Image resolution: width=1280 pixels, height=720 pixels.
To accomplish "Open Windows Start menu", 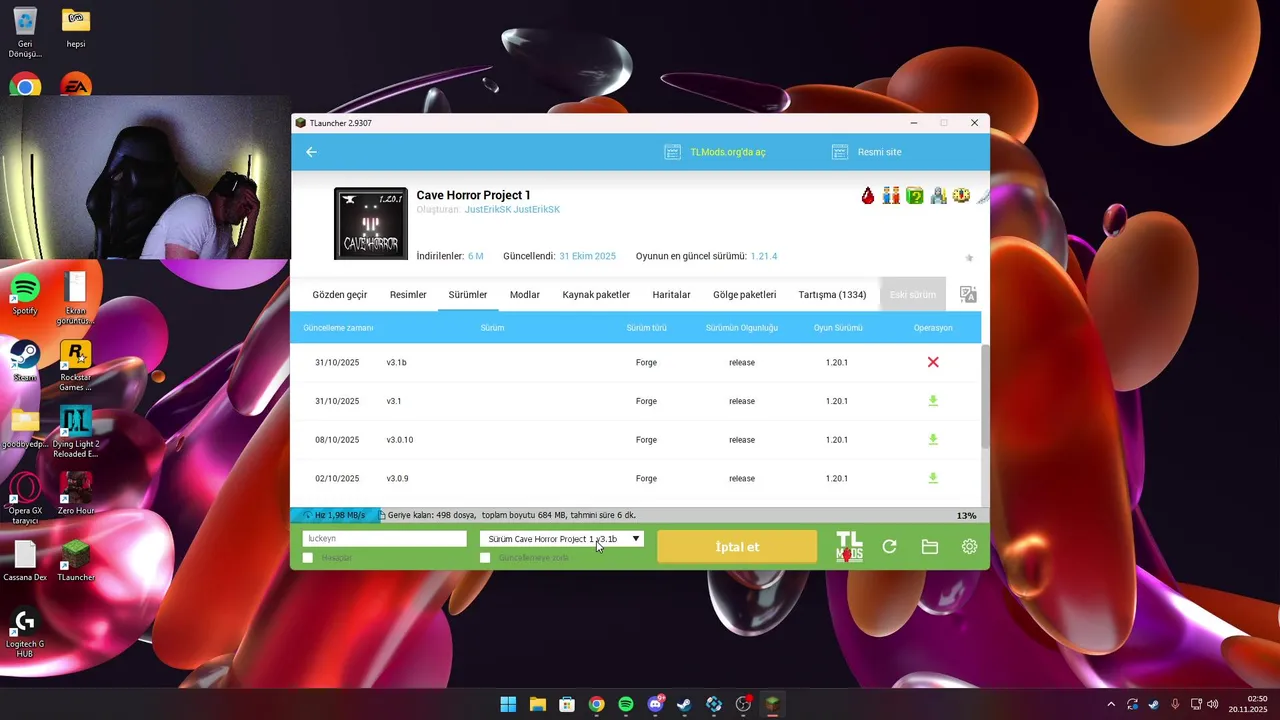I will [x=508, y=704].
